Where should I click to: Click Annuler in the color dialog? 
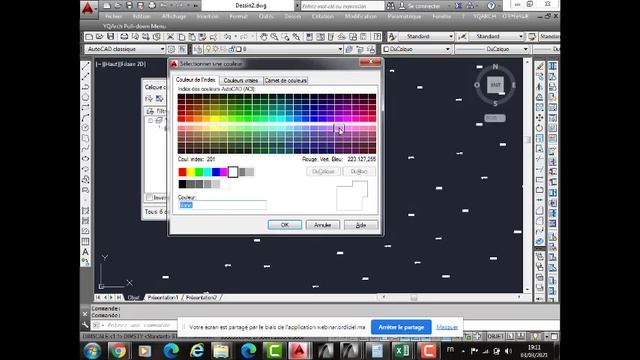[x=322, y=225]
